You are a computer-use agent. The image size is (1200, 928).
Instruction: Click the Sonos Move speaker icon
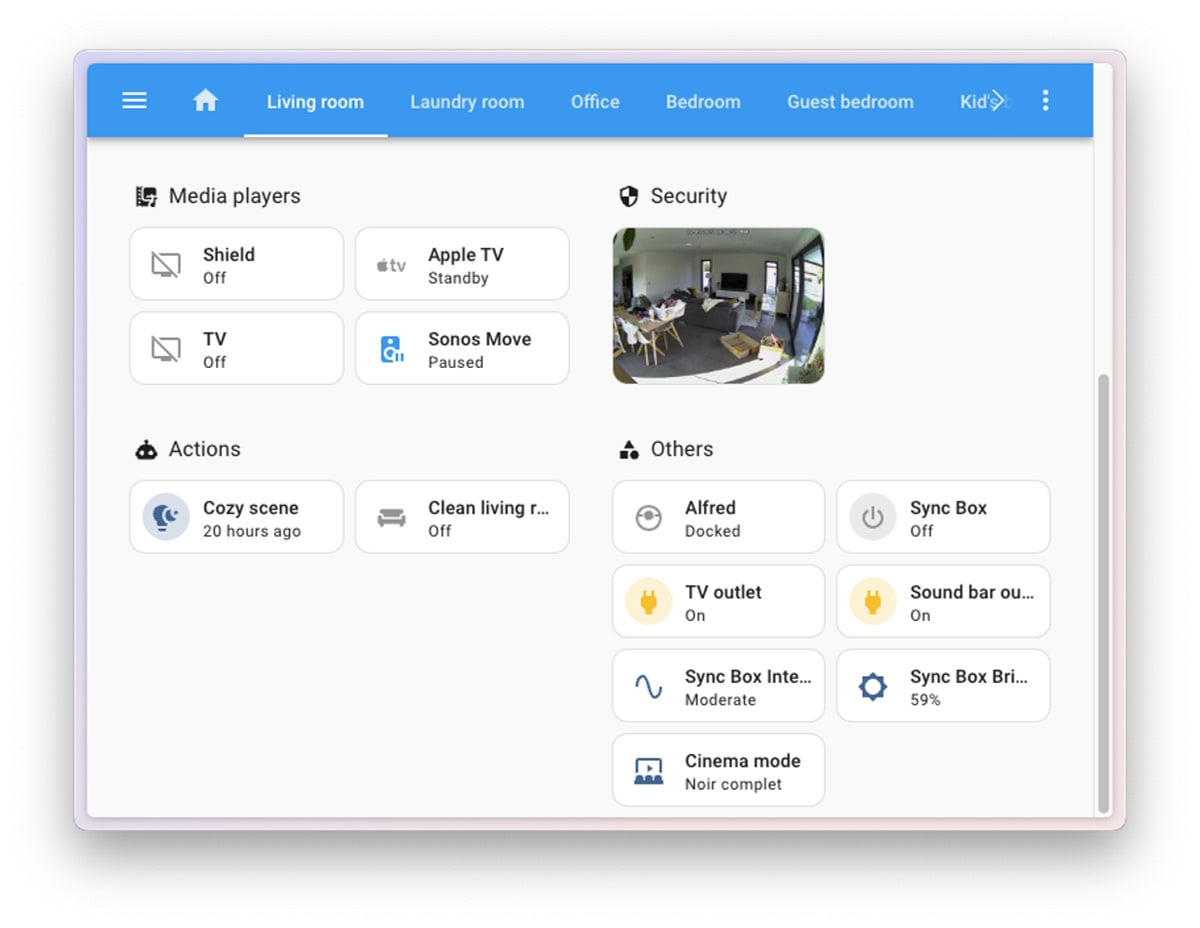pos(391,349)
